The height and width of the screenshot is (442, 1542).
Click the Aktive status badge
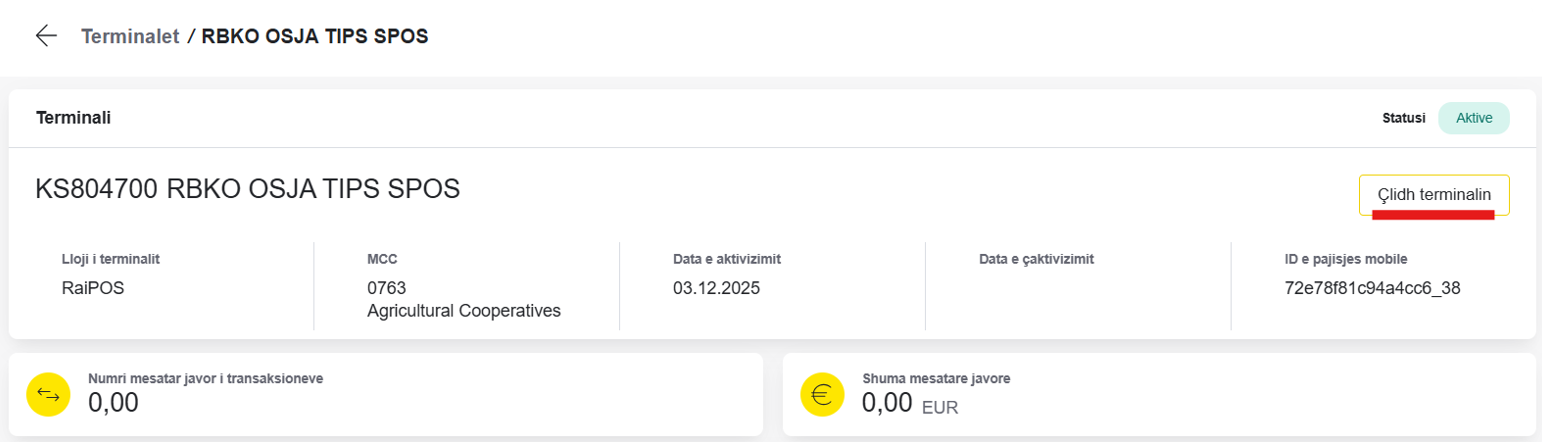click(1474, 118)
